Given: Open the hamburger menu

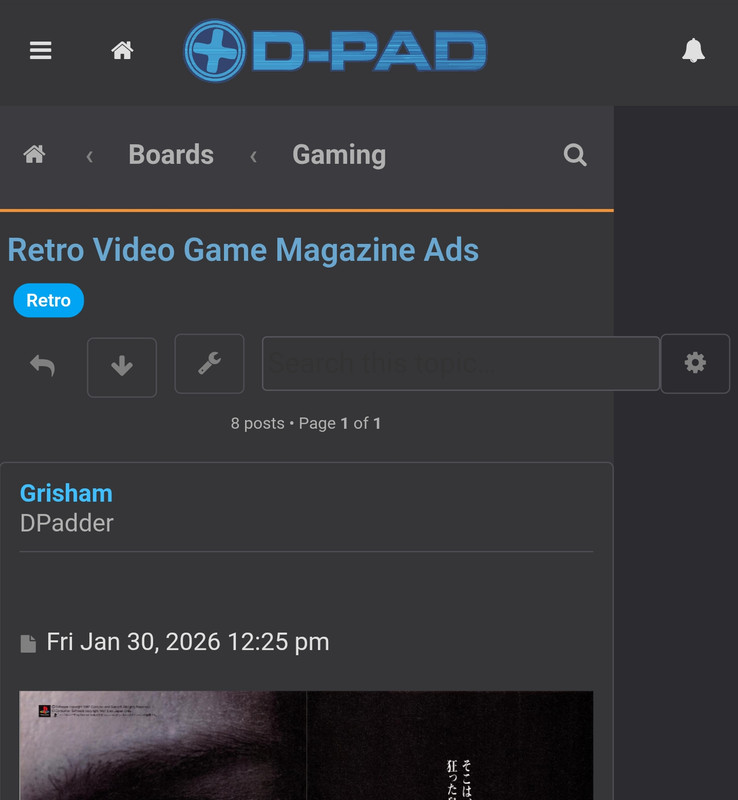Looking at the screenshot, I should (x=40, y=50).
